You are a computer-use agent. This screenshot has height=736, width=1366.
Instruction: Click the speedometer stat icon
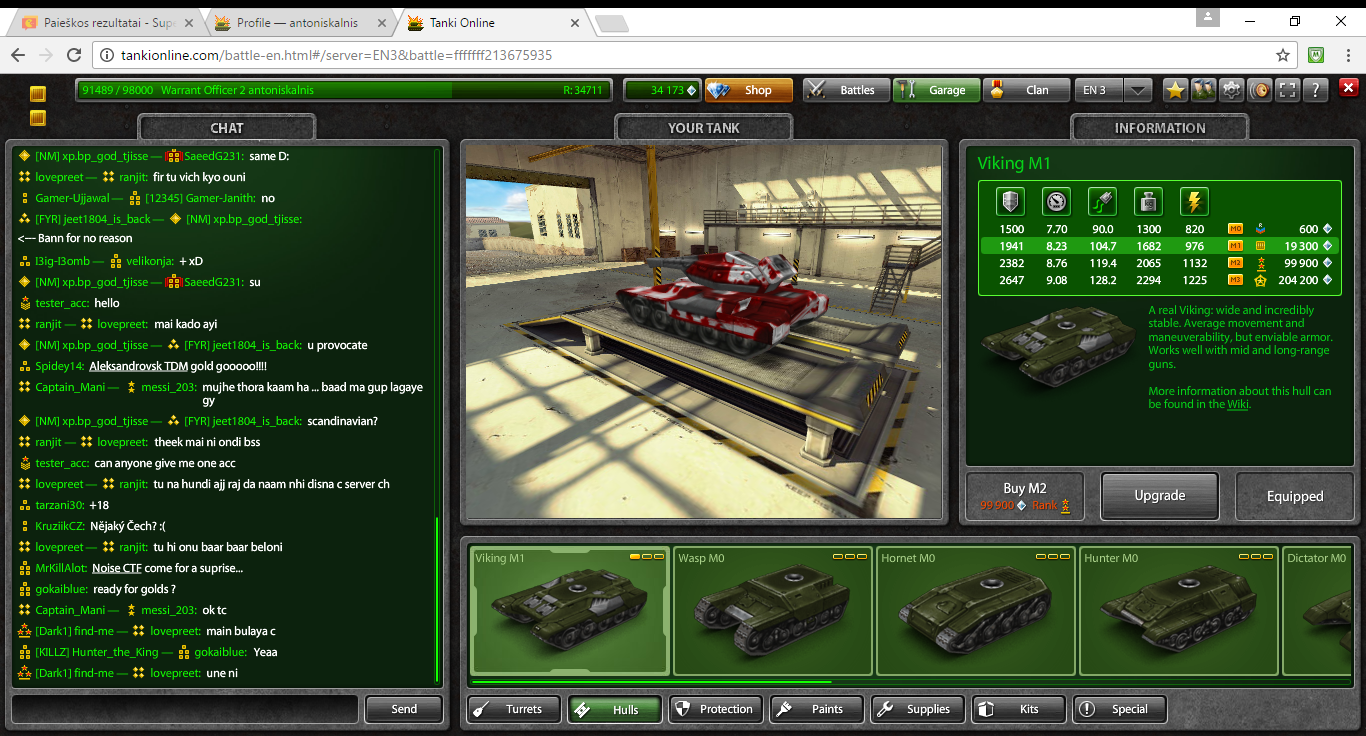tap(1056, 202)
